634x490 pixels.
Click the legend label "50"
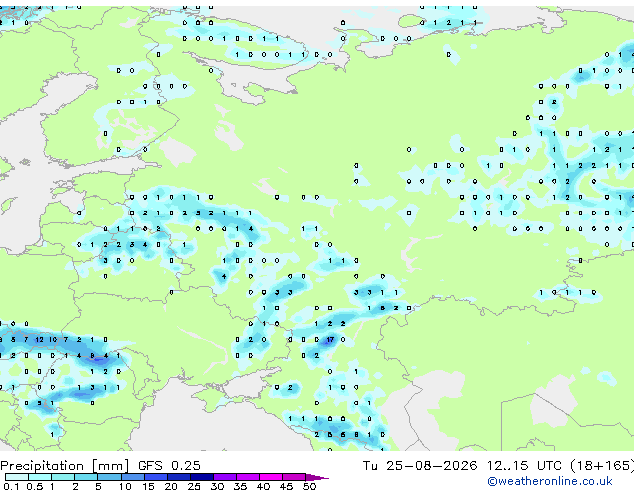309,486
